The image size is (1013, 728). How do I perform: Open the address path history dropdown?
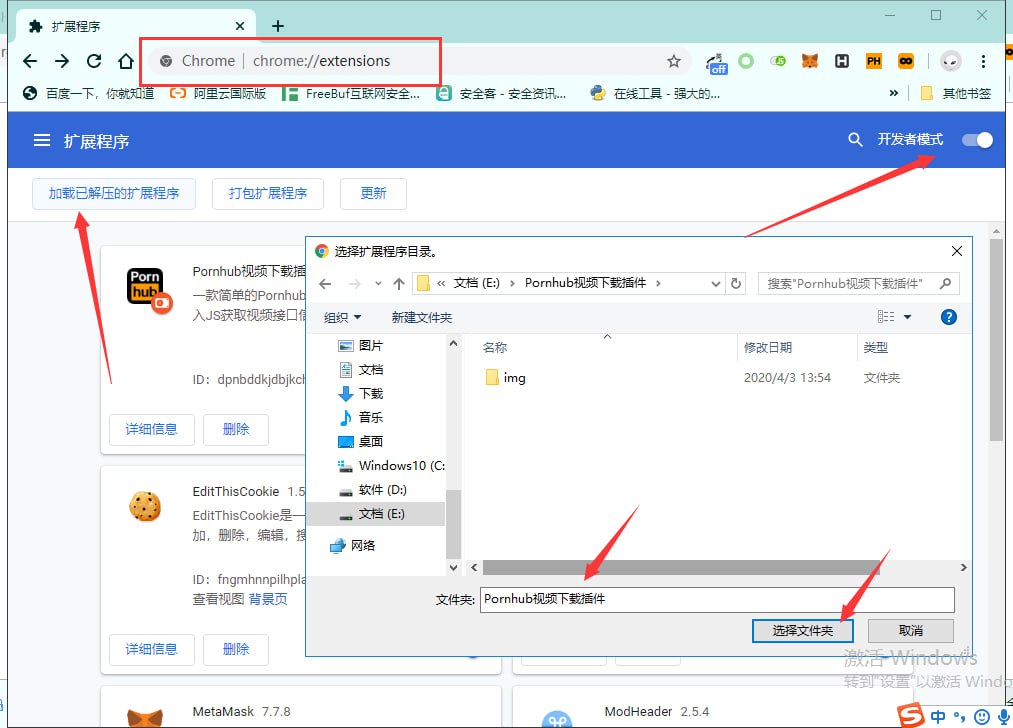715,284
